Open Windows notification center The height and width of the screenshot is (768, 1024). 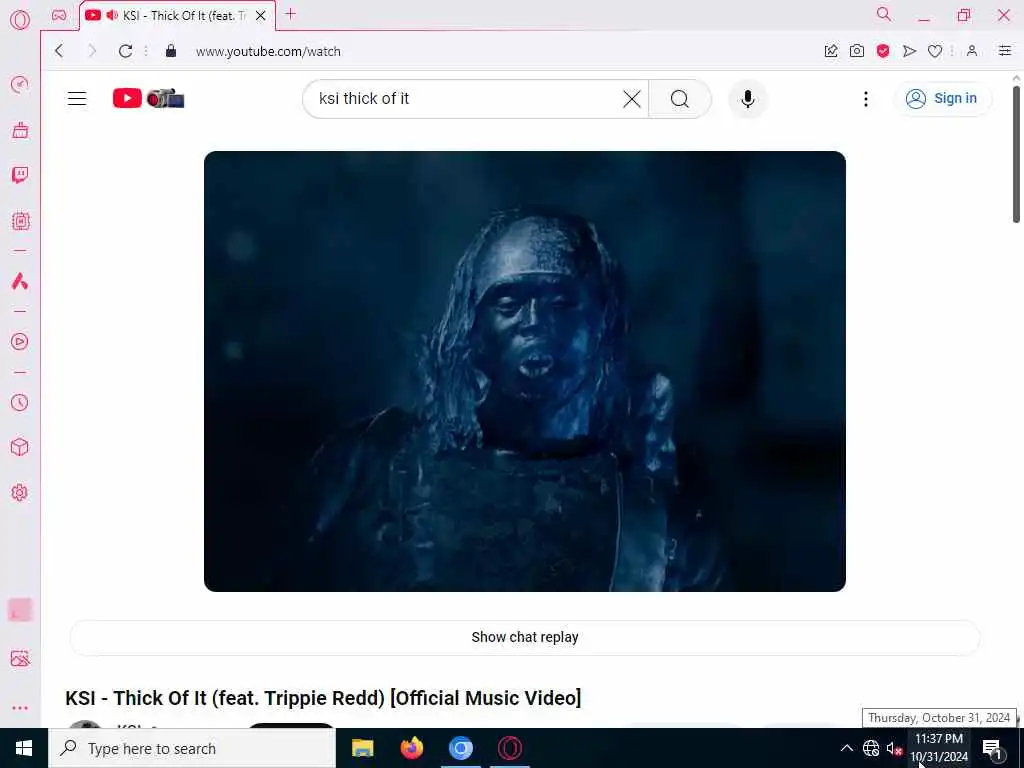pyautogui.click(x=993, y=749)
